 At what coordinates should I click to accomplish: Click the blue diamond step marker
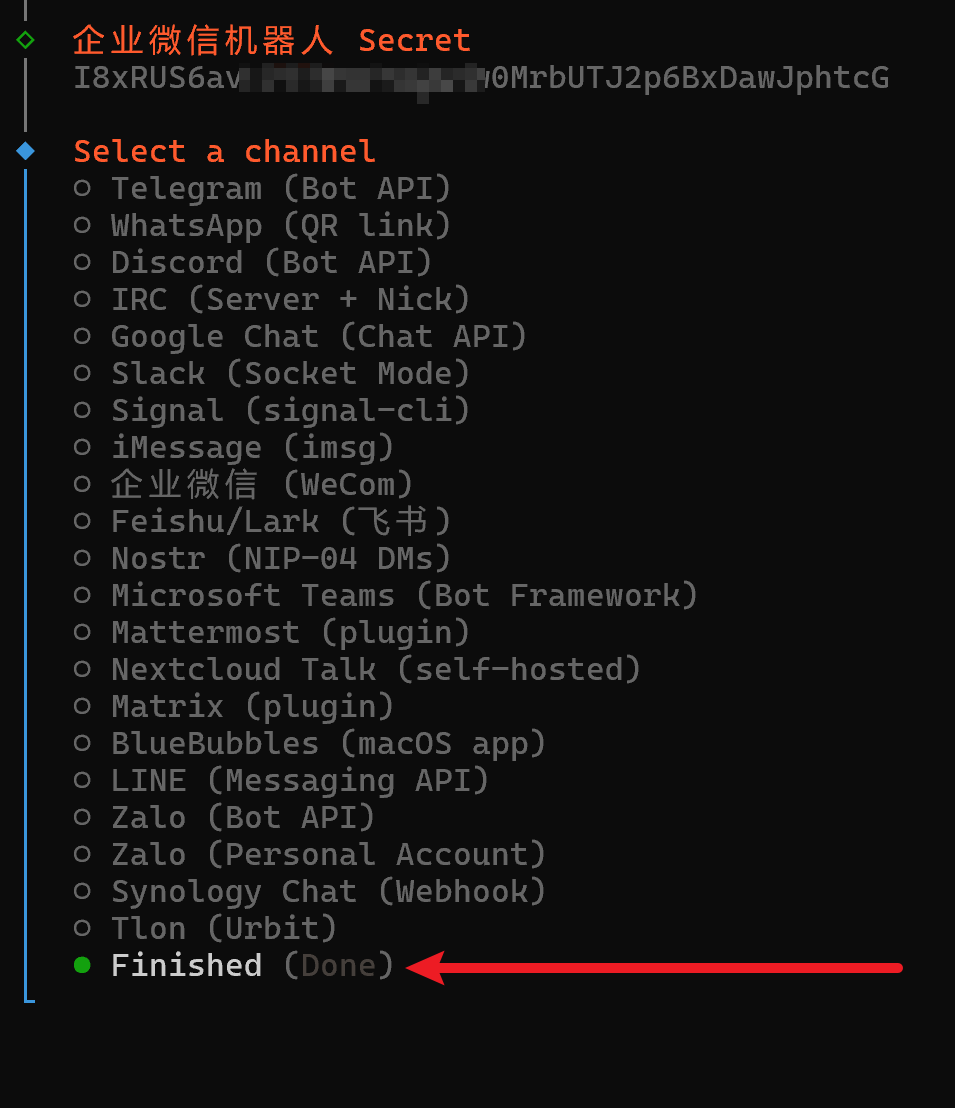coord(25,151)
